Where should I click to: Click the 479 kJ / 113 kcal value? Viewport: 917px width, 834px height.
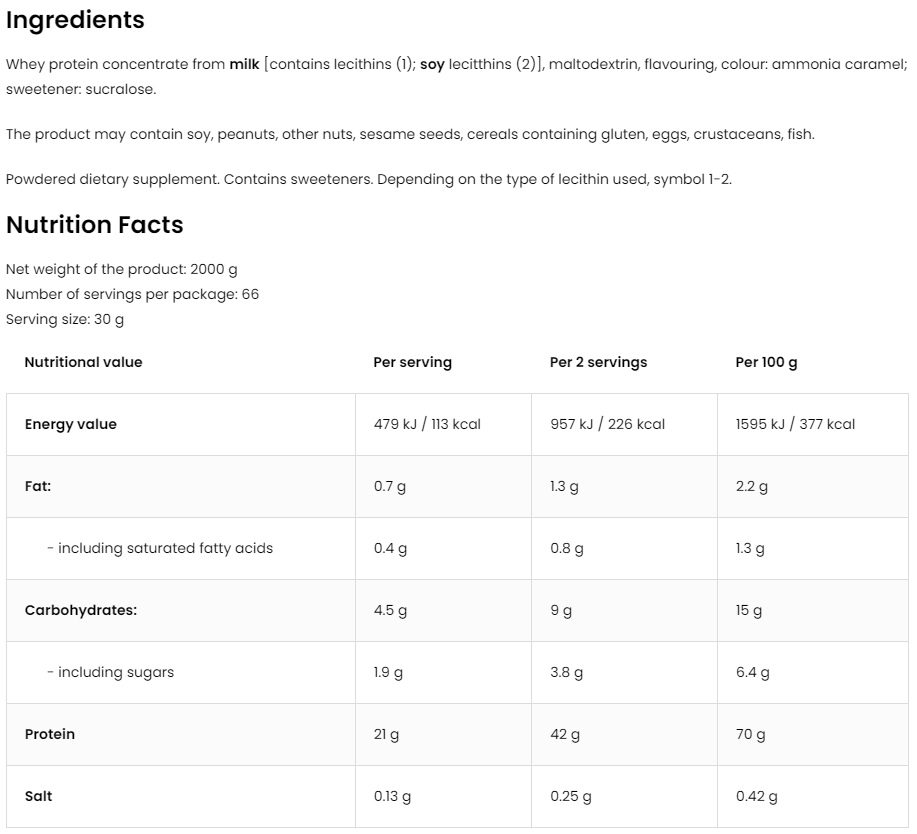click(x=427, y=424)
